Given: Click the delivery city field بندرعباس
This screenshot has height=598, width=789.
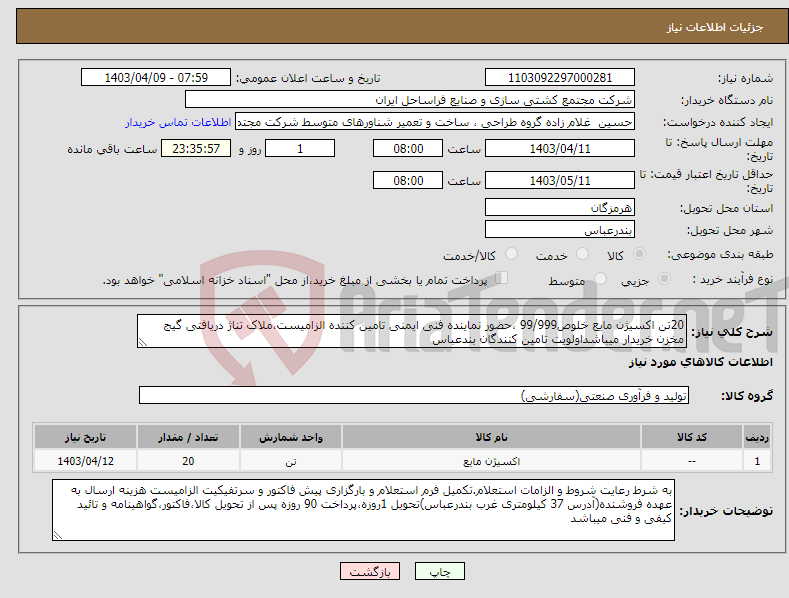Looking at the screenshot, I should point(560,230).
